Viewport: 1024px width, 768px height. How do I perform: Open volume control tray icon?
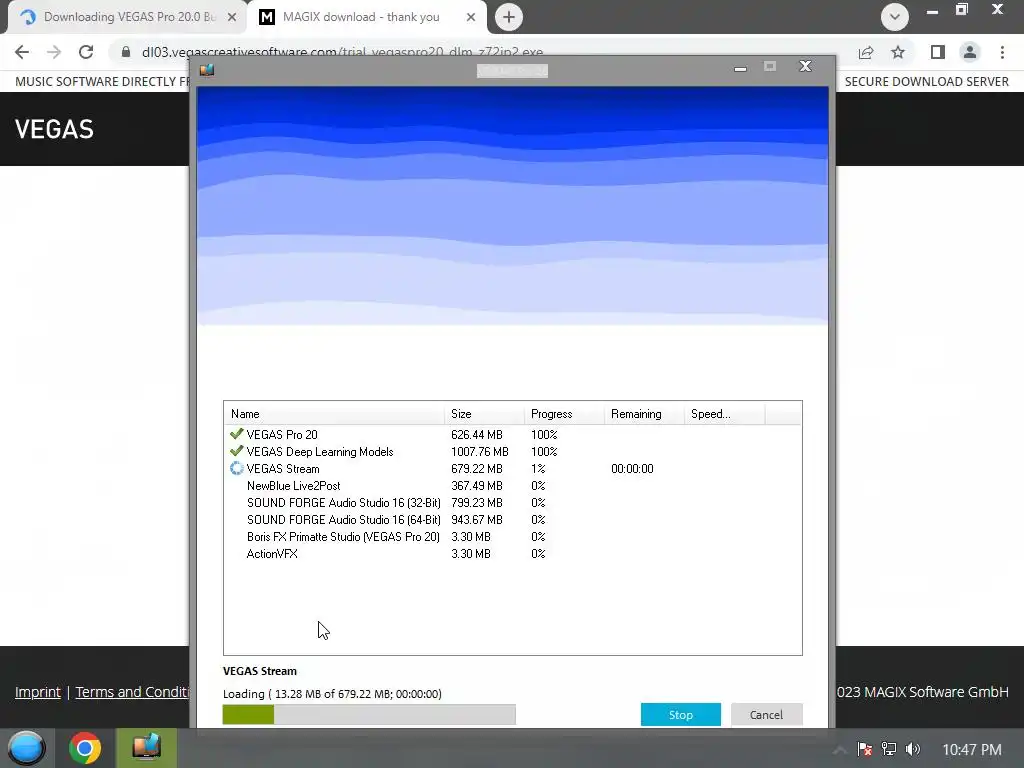click(x=912, y=749)
